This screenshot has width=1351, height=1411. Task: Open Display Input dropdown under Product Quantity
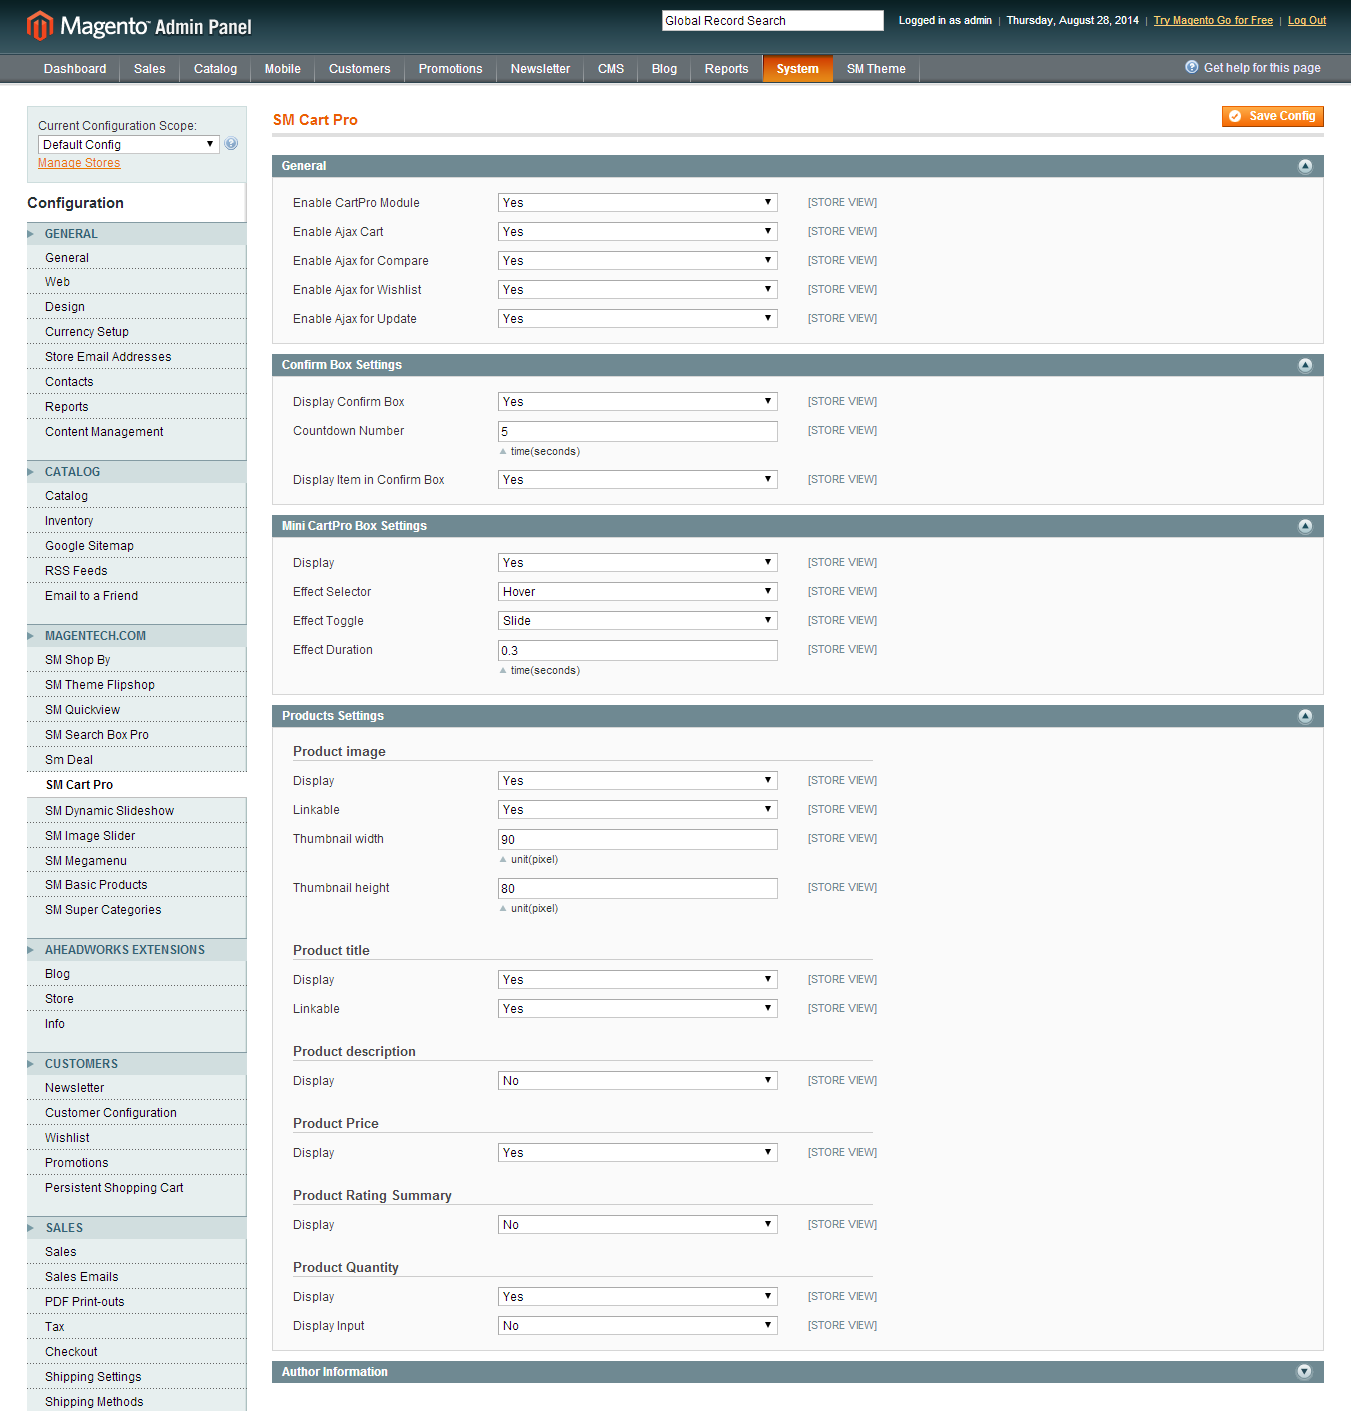pos(638,1326)
